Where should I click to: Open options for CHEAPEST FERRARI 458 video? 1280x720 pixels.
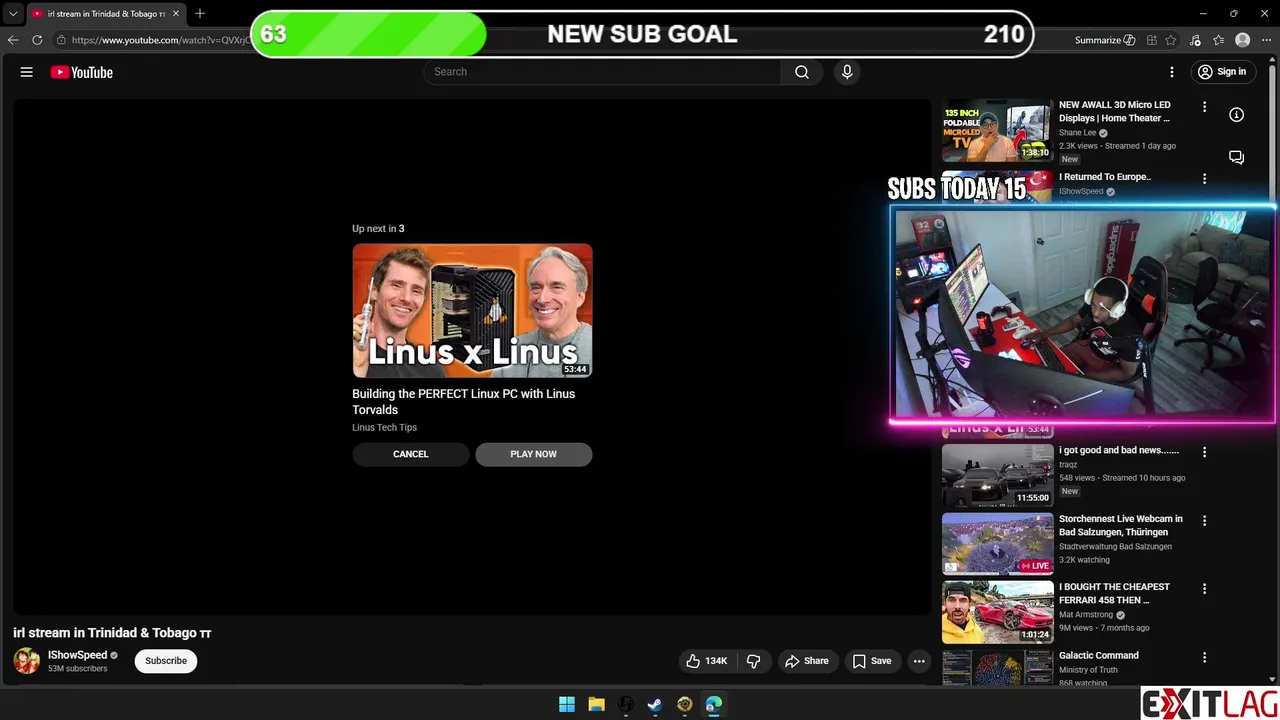point(1204,589)
